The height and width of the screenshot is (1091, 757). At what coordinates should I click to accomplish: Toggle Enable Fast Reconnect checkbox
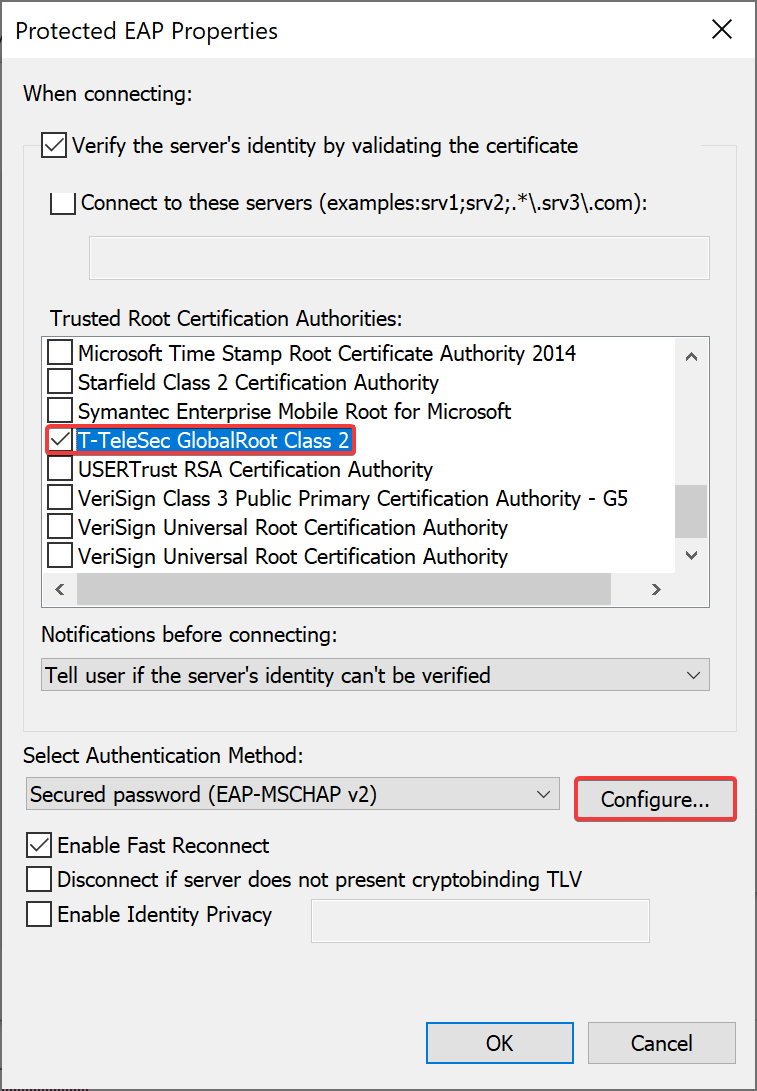click(39, 845)
